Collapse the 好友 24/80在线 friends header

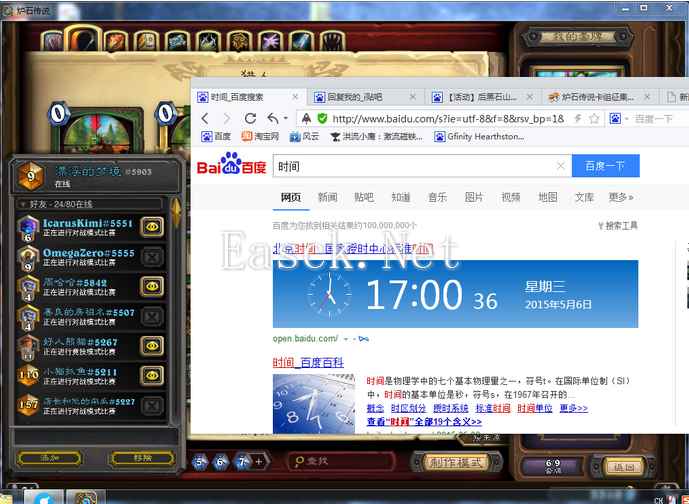(x=89, y=204)
